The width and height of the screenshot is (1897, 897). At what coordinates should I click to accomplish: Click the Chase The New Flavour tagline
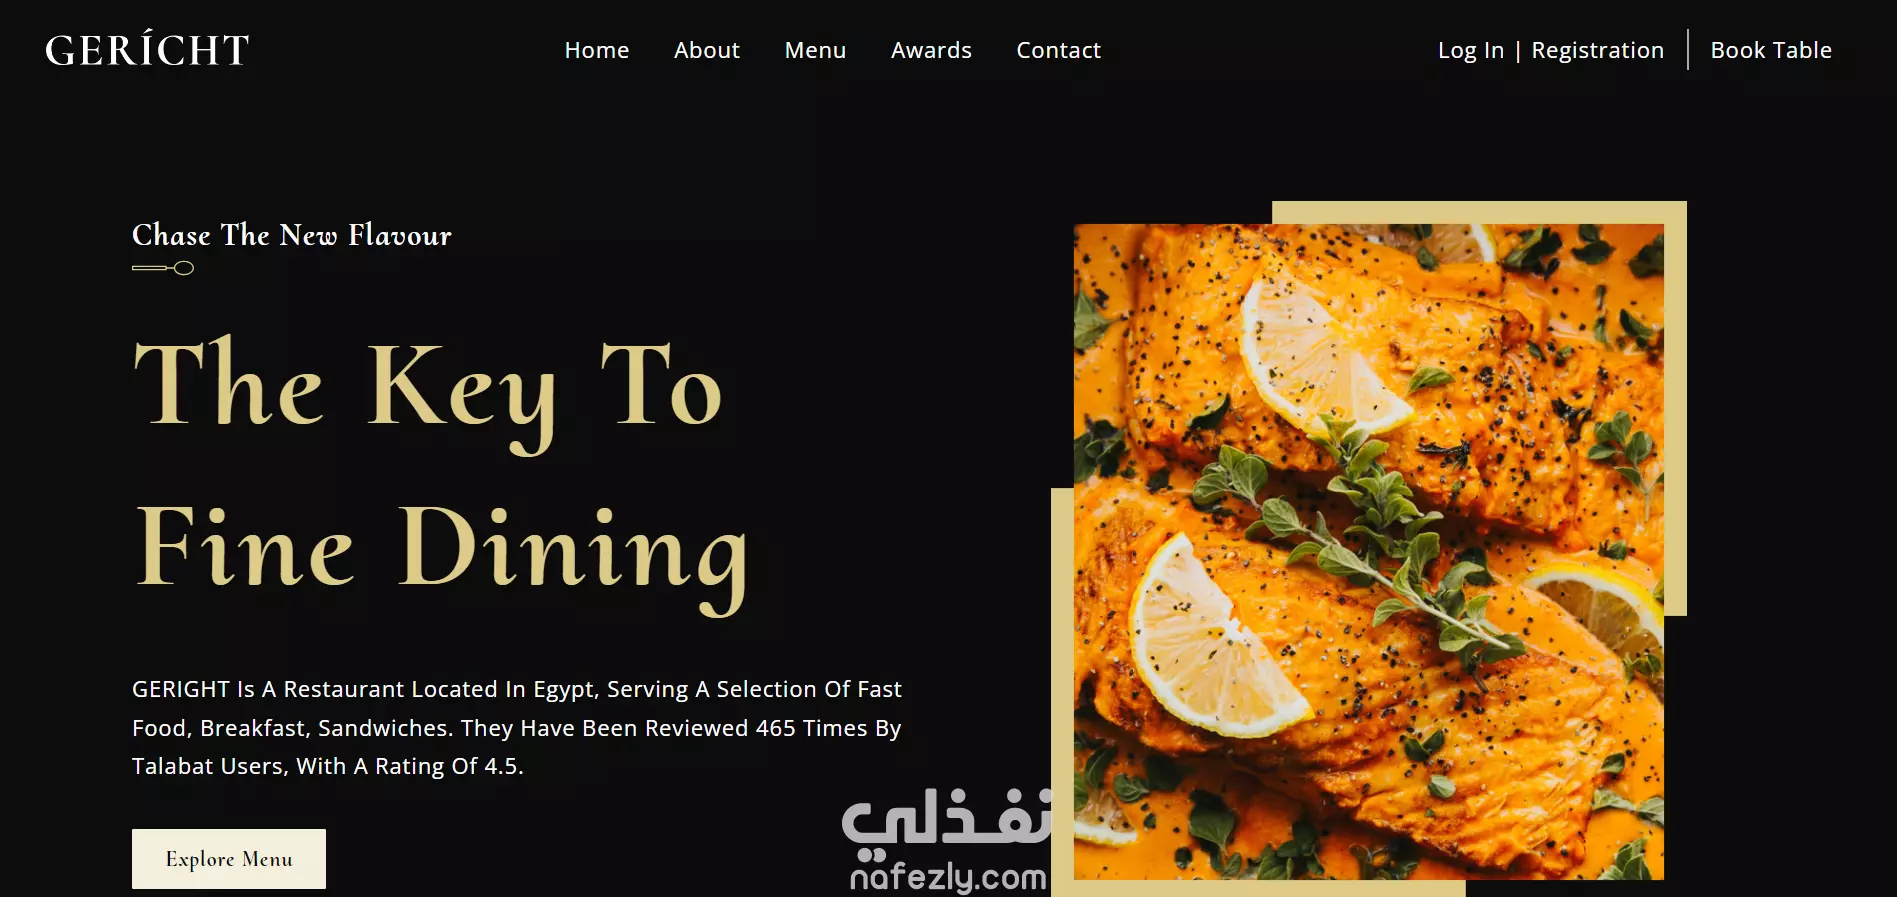292,235
